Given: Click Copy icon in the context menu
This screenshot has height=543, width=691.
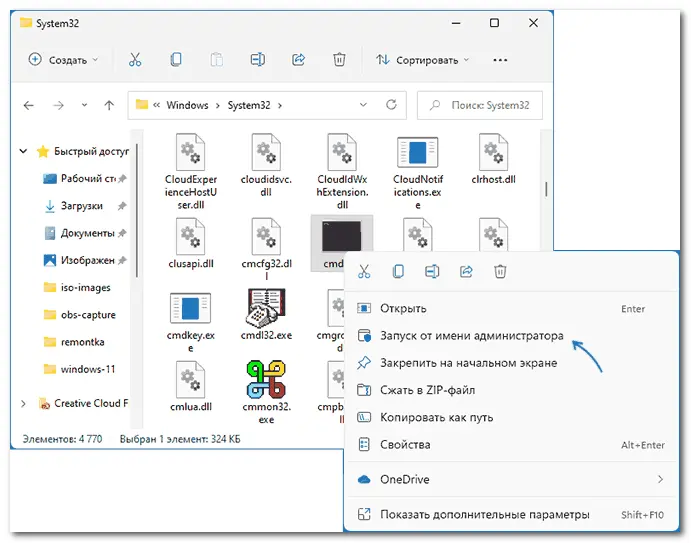Looking at the screenshot, I should [x=398, y=271].
